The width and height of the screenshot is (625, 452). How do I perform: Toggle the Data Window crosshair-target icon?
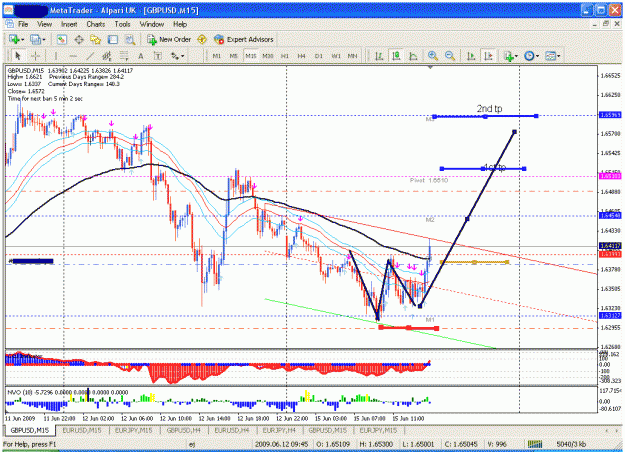coord(79,39)
